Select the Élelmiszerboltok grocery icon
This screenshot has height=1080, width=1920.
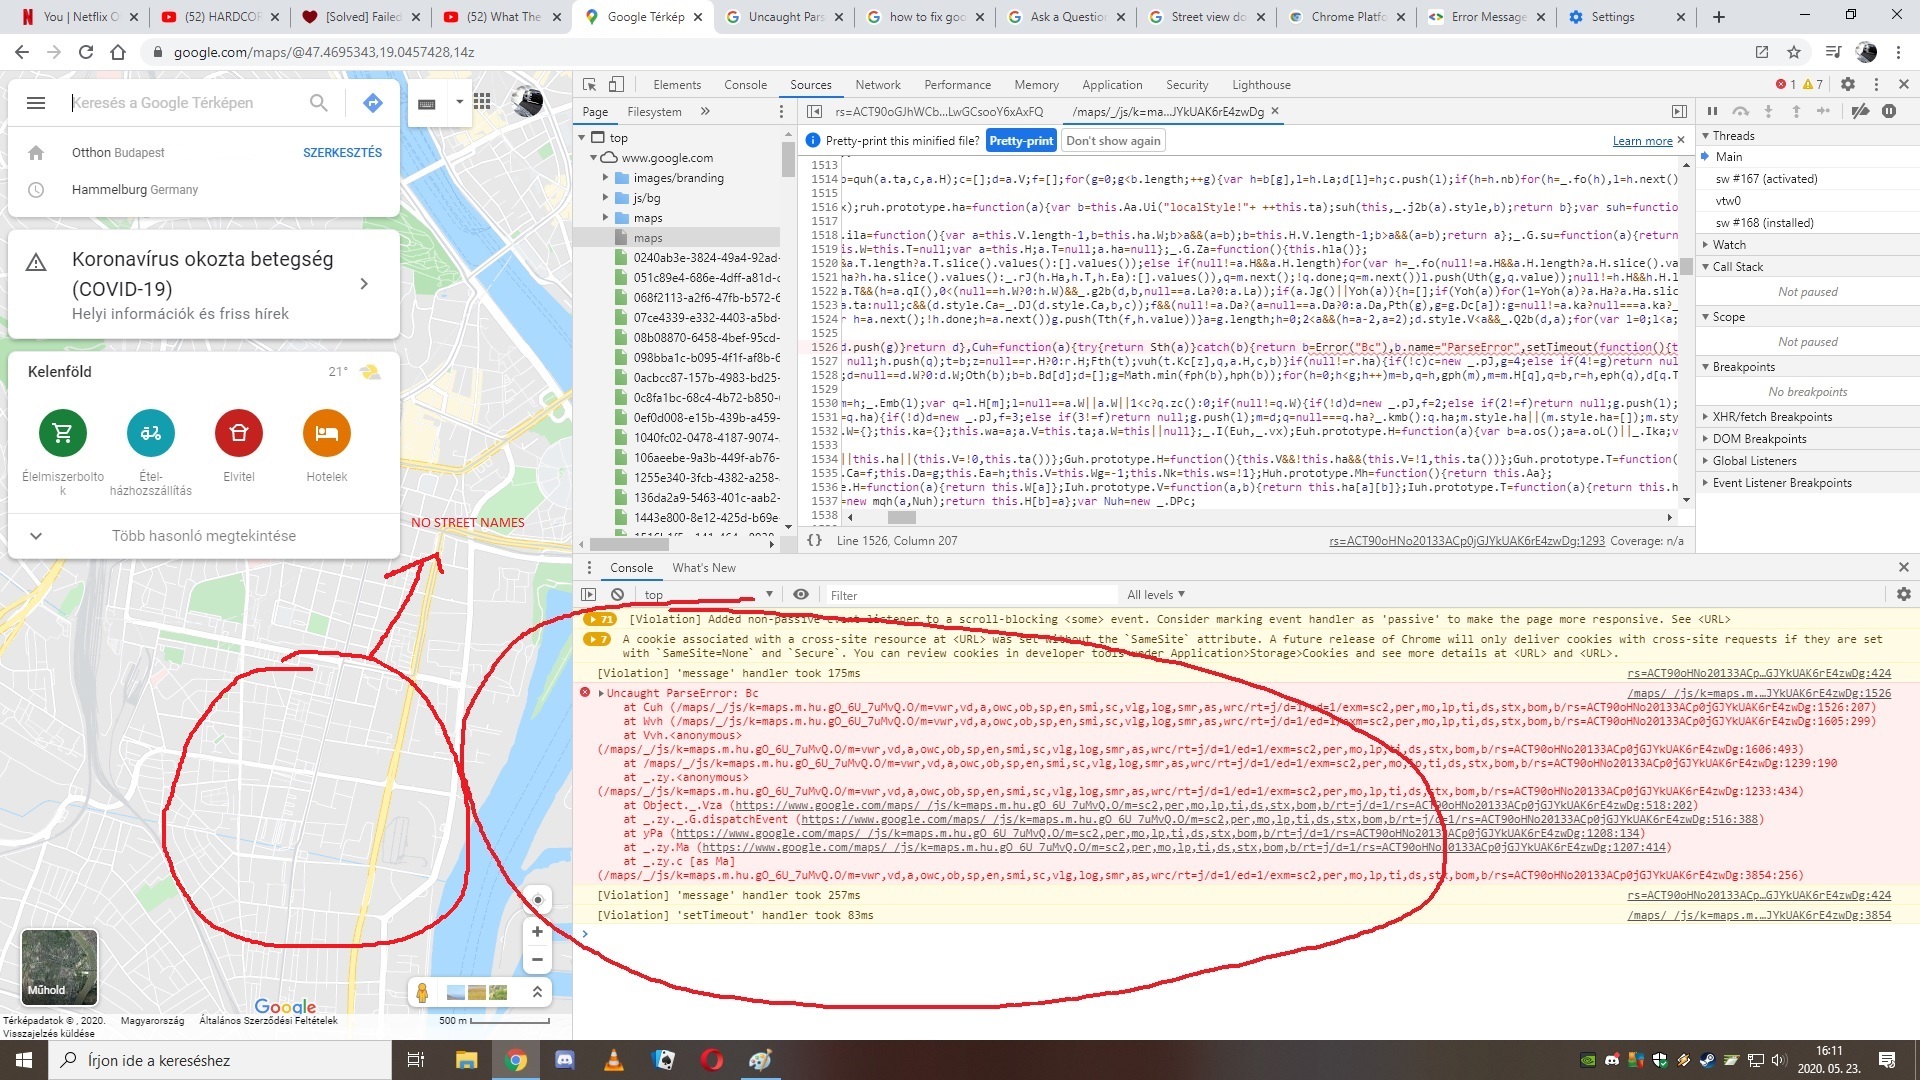[x=63, y=433]
